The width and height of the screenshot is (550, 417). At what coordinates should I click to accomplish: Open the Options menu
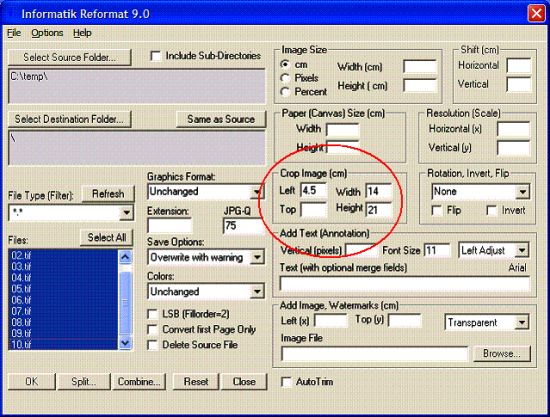[47, 33]
